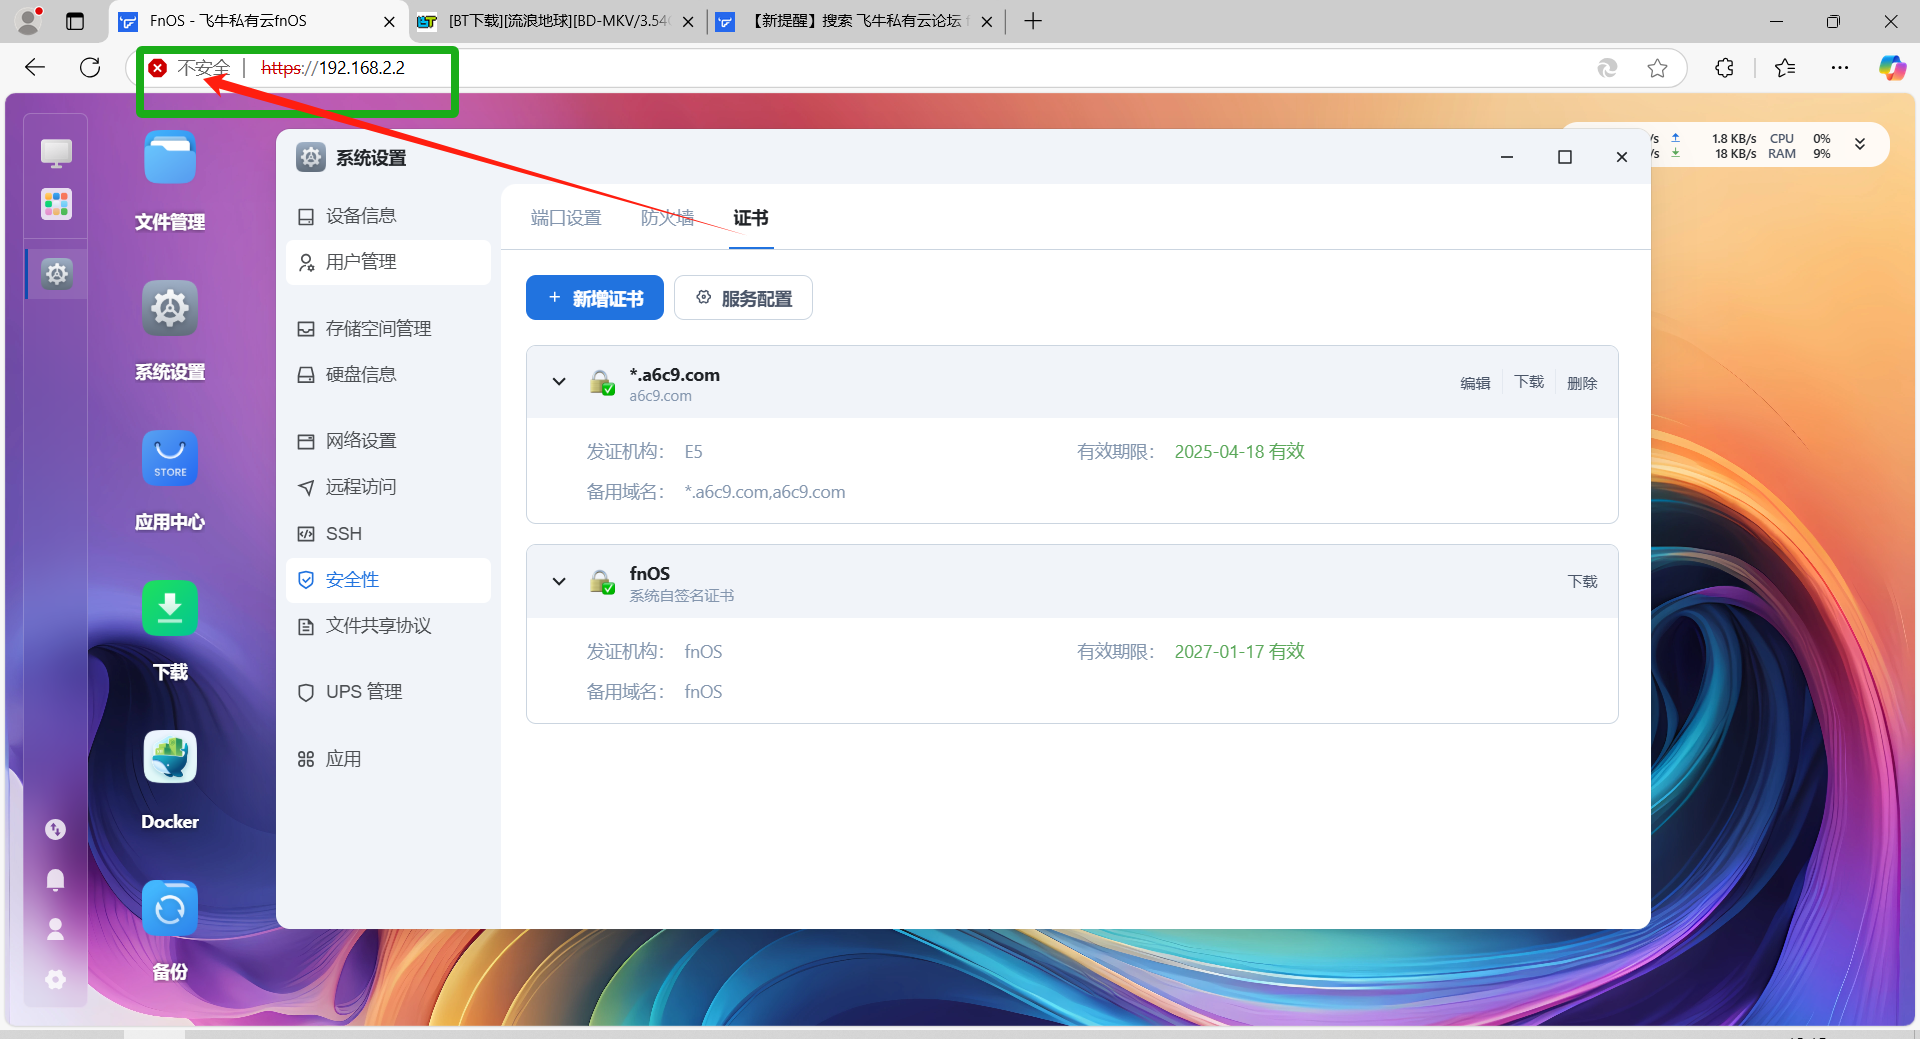
Task: Add page to favorites star icon
Action: (1657, 68)
